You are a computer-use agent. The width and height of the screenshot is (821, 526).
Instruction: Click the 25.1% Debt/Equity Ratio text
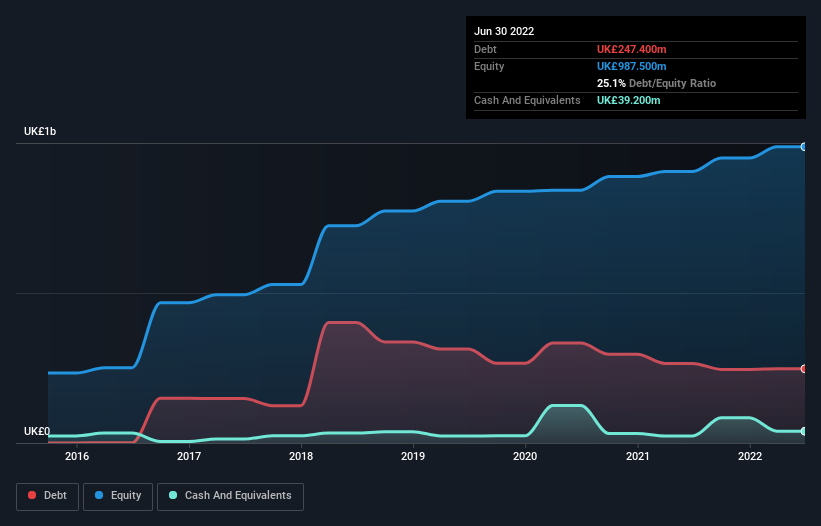pyautogui.click(x=656, y=83)
